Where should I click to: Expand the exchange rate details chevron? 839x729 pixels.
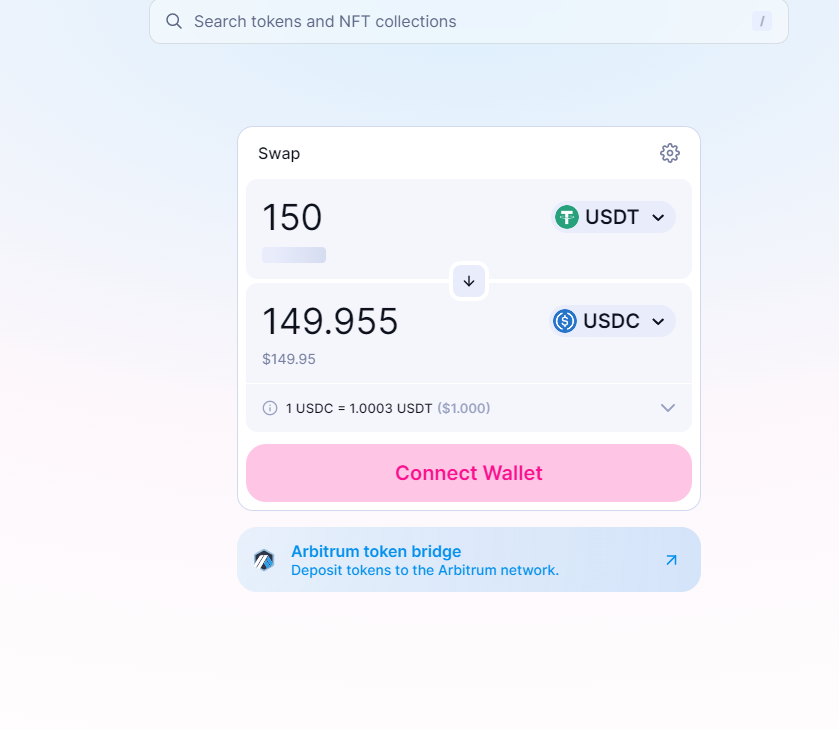coord(668,408)
